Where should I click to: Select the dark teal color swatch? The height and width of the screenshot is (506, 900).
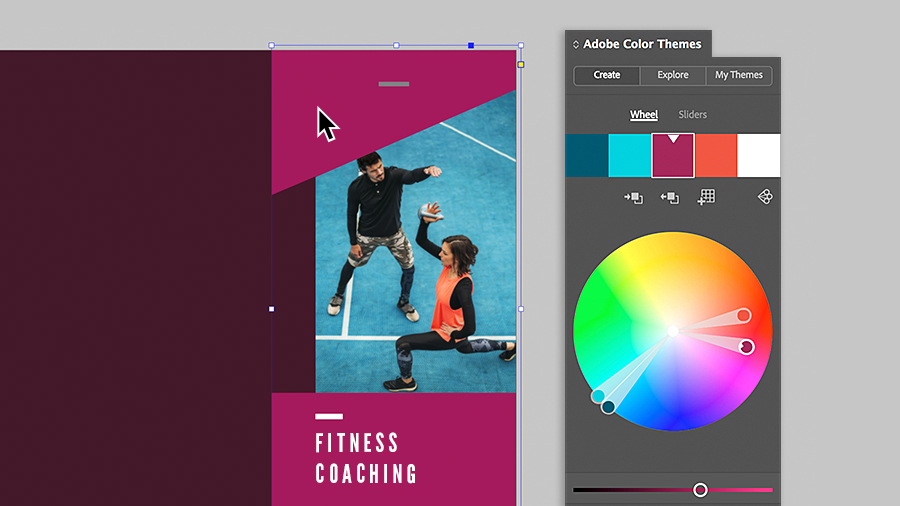[x=587, y=155]
